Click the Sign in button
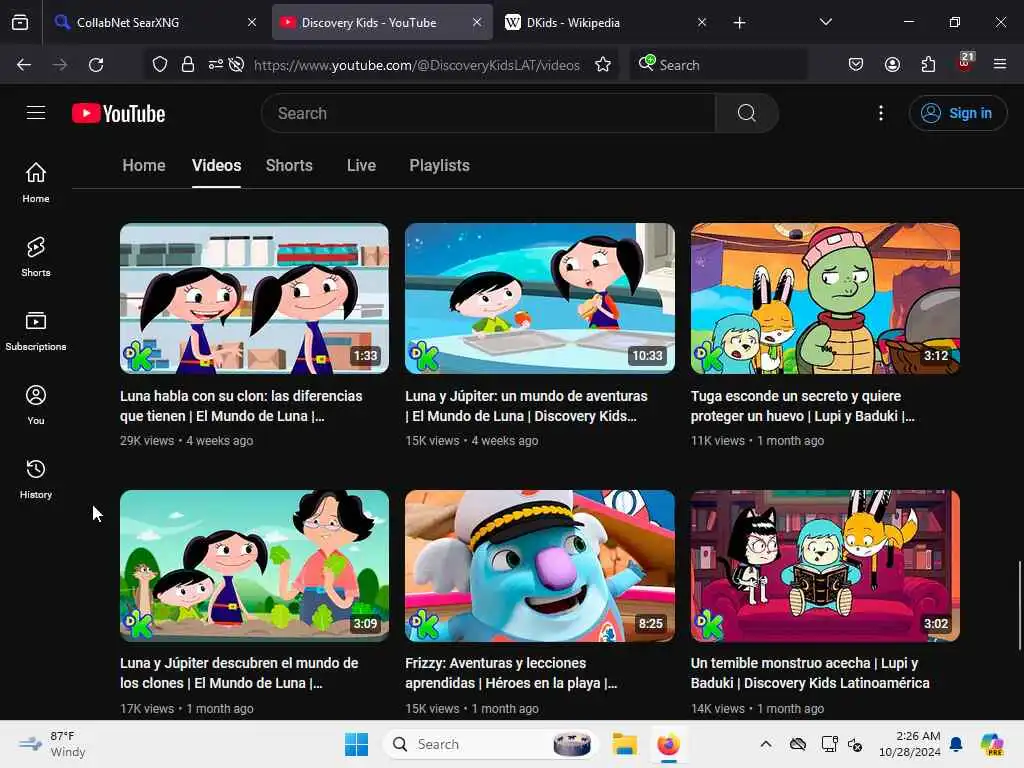Viewport: 1024px width, 768px height. pyautogui.click(x=957, y=113)
